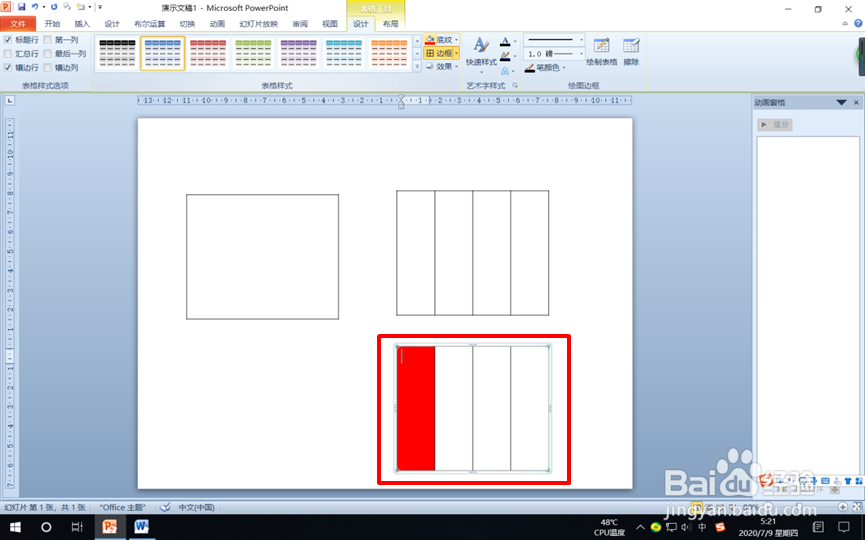Switch to the 切换 Transitions tab
This screenshot has width=865, height=540.
188,24
